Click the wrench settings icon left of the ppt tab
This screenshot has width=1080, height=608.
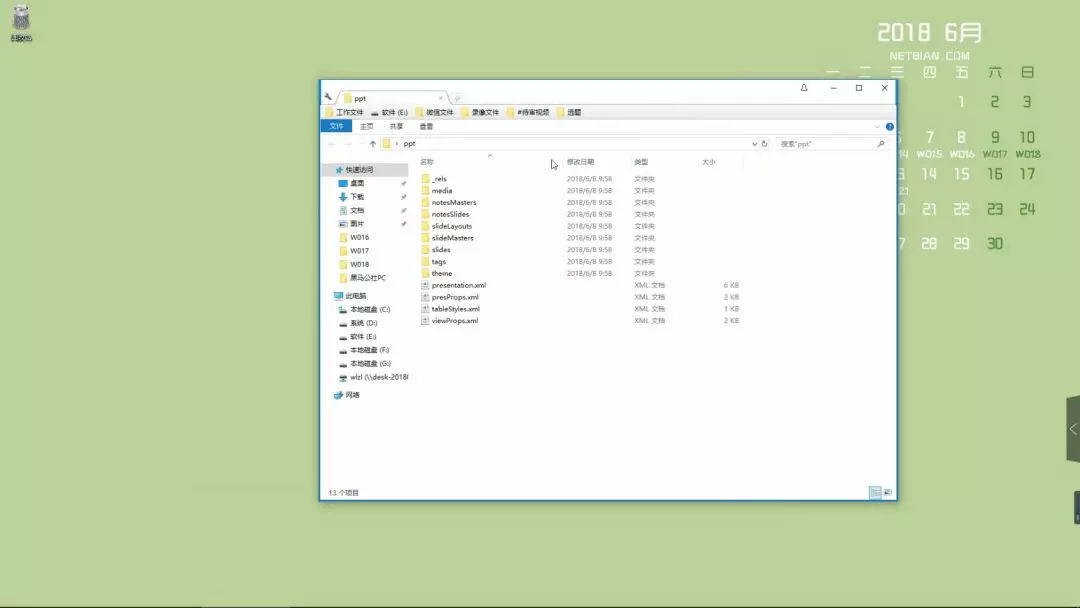329,97
